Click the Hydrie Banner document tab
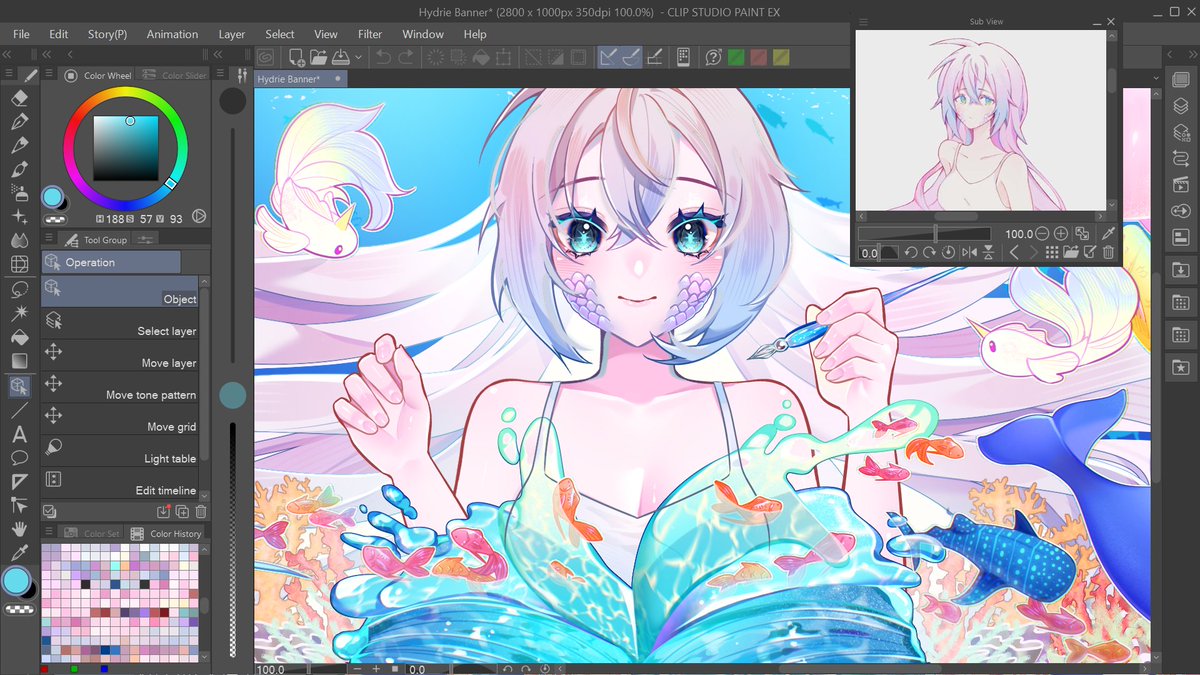 click(x=299, y=78)
